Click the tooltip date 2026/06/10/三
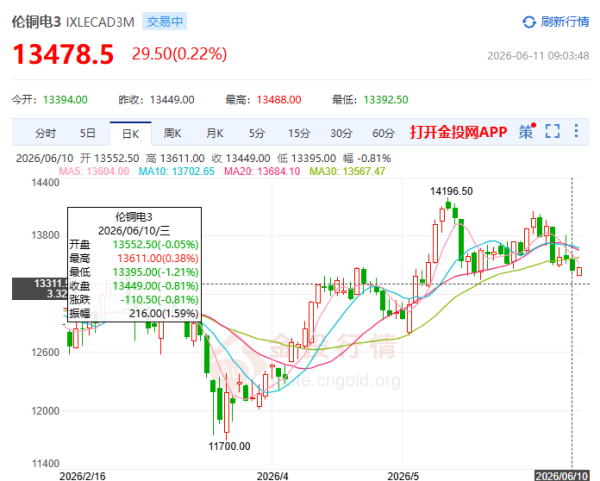 pos(134,231)
